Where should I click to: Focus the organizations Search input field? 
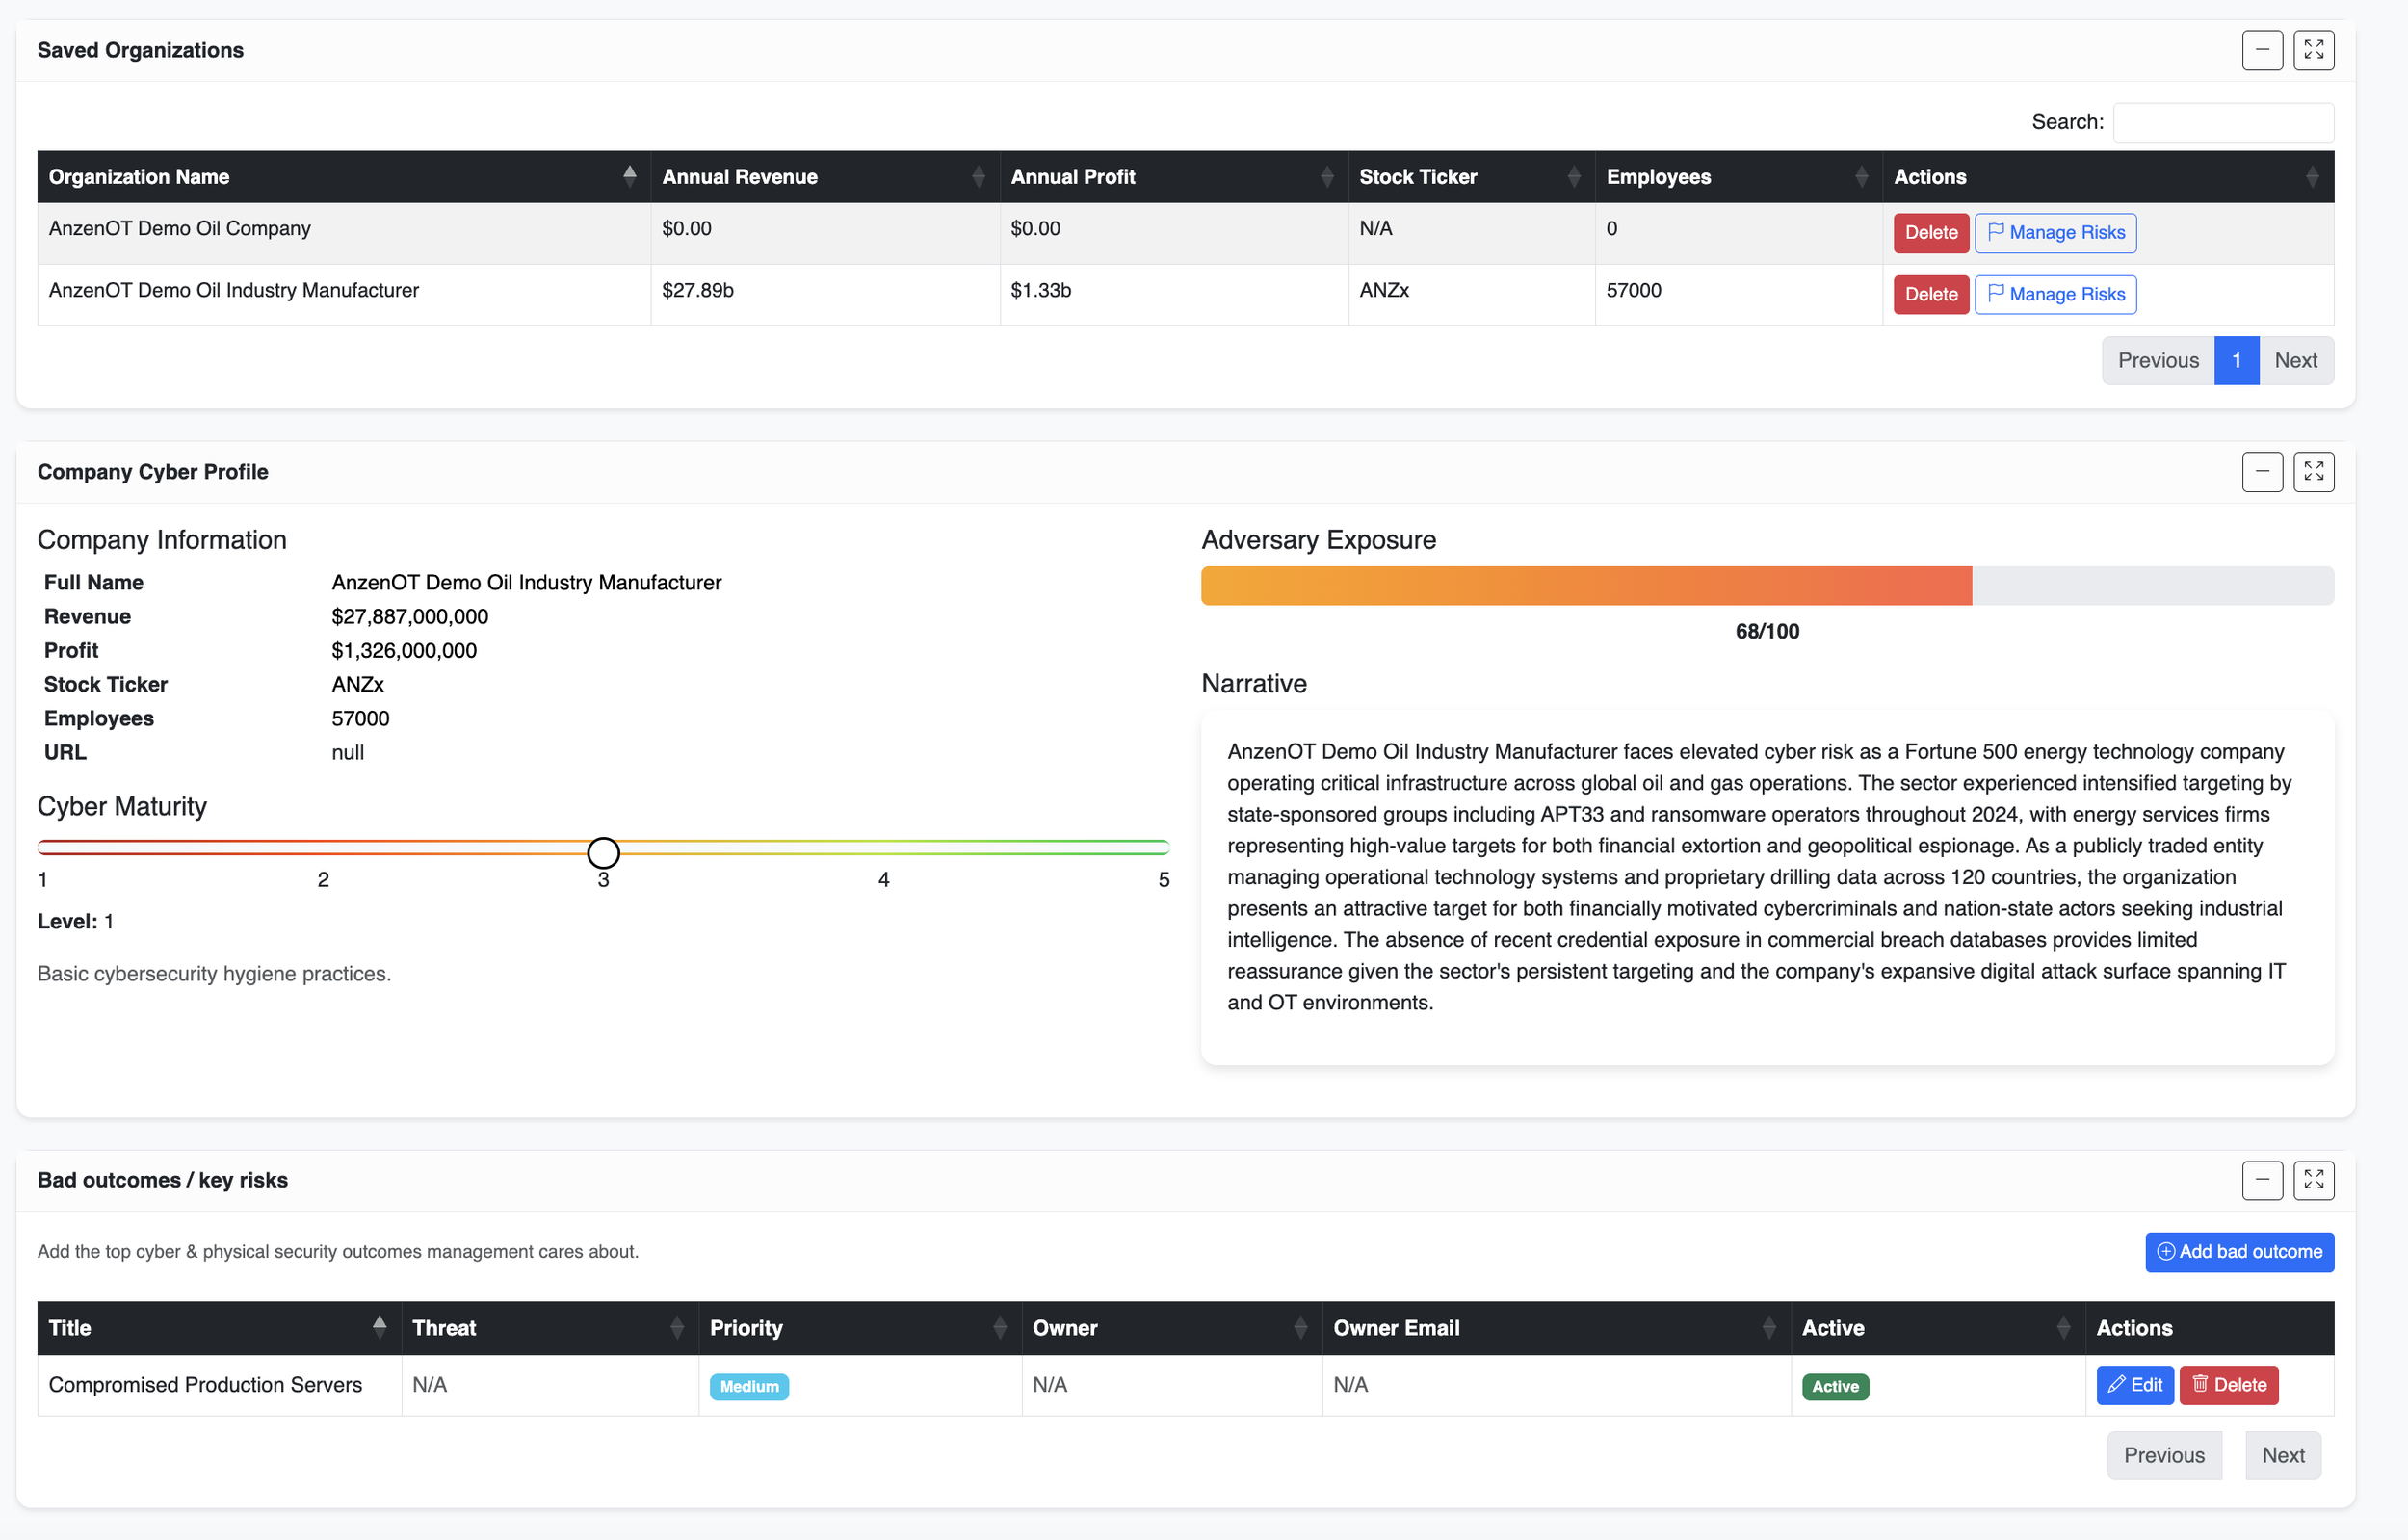point(2222,122)
